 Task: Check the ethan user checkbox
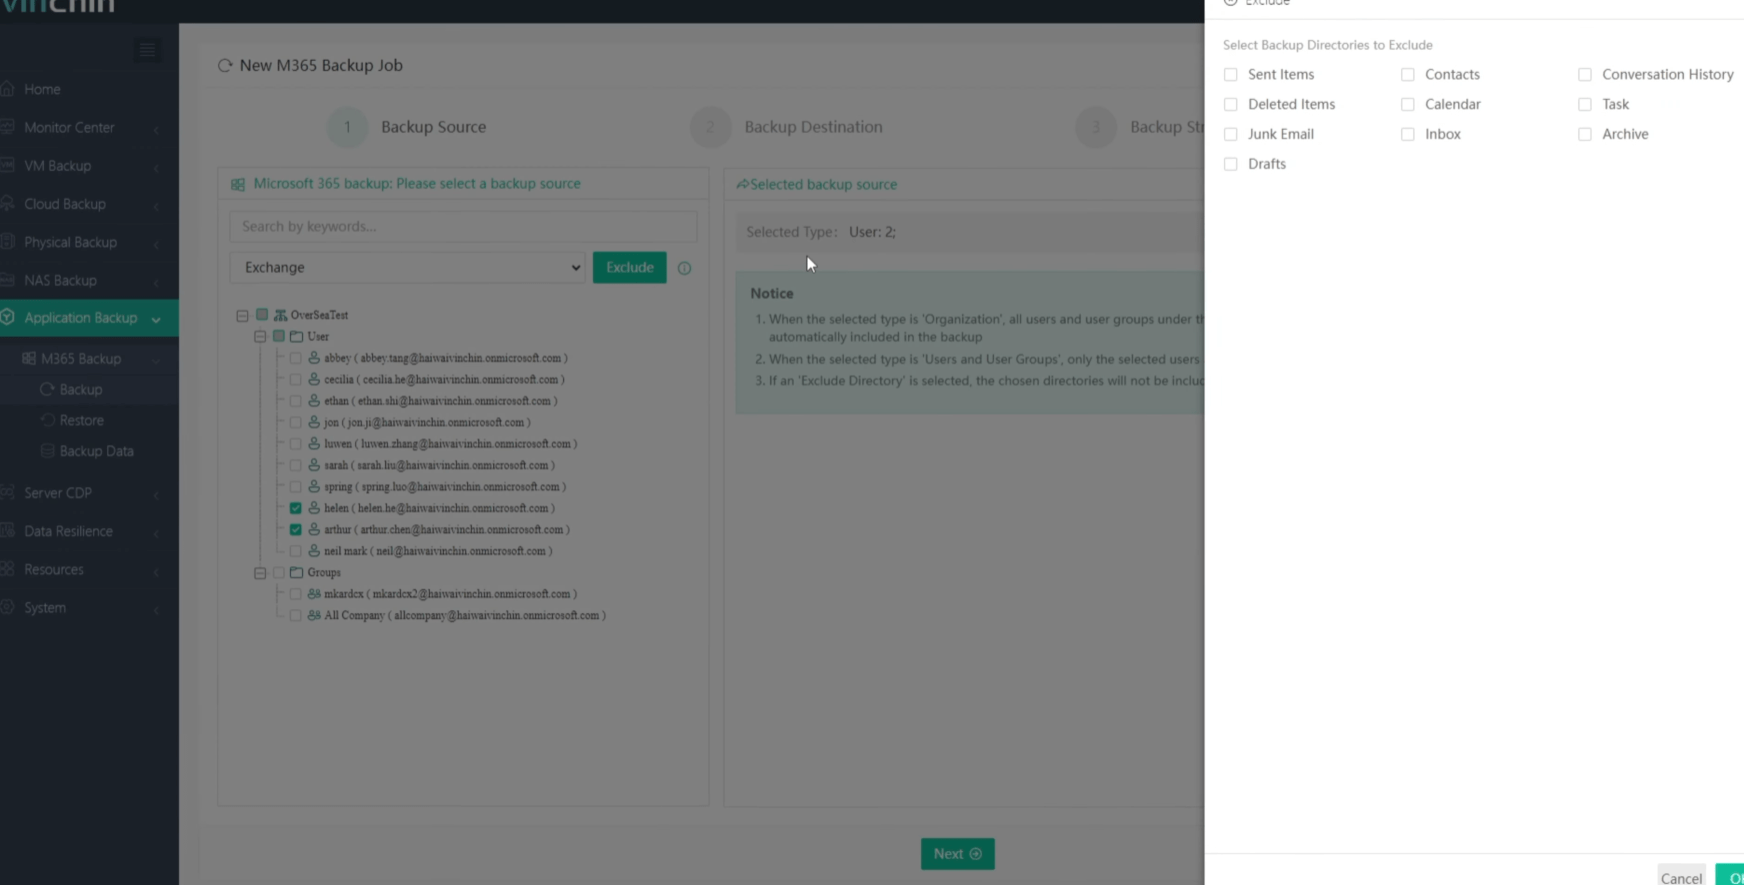[x=295, y=401]
